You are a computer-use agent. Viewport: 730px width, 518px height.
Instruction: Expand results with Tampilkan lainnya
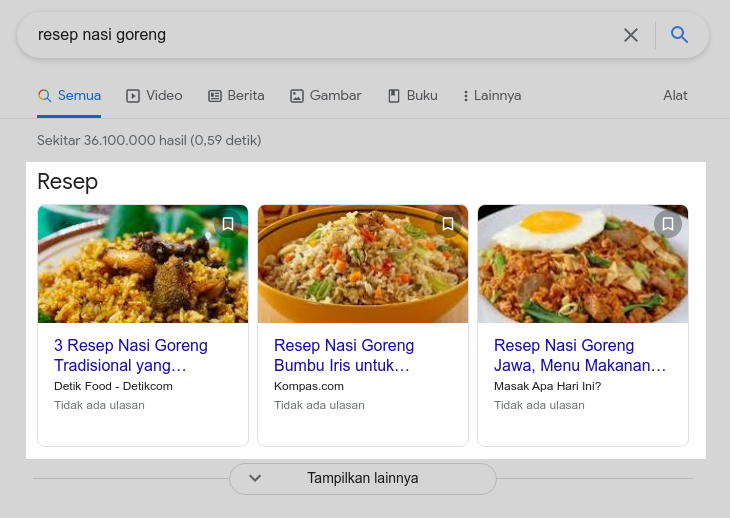(363, 478)
